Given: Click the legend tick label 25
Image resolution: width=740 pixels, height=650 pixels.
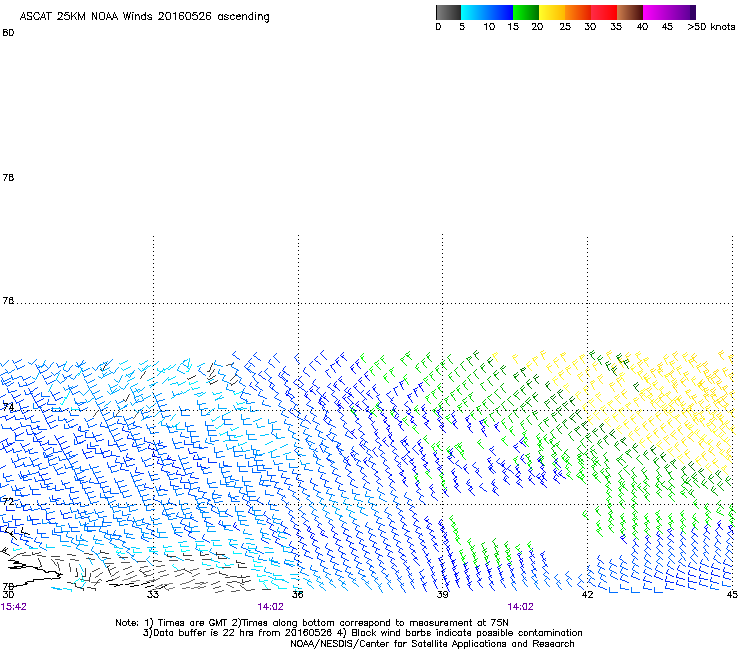Looking at the screenshot, I should click(x=565, y=27).
